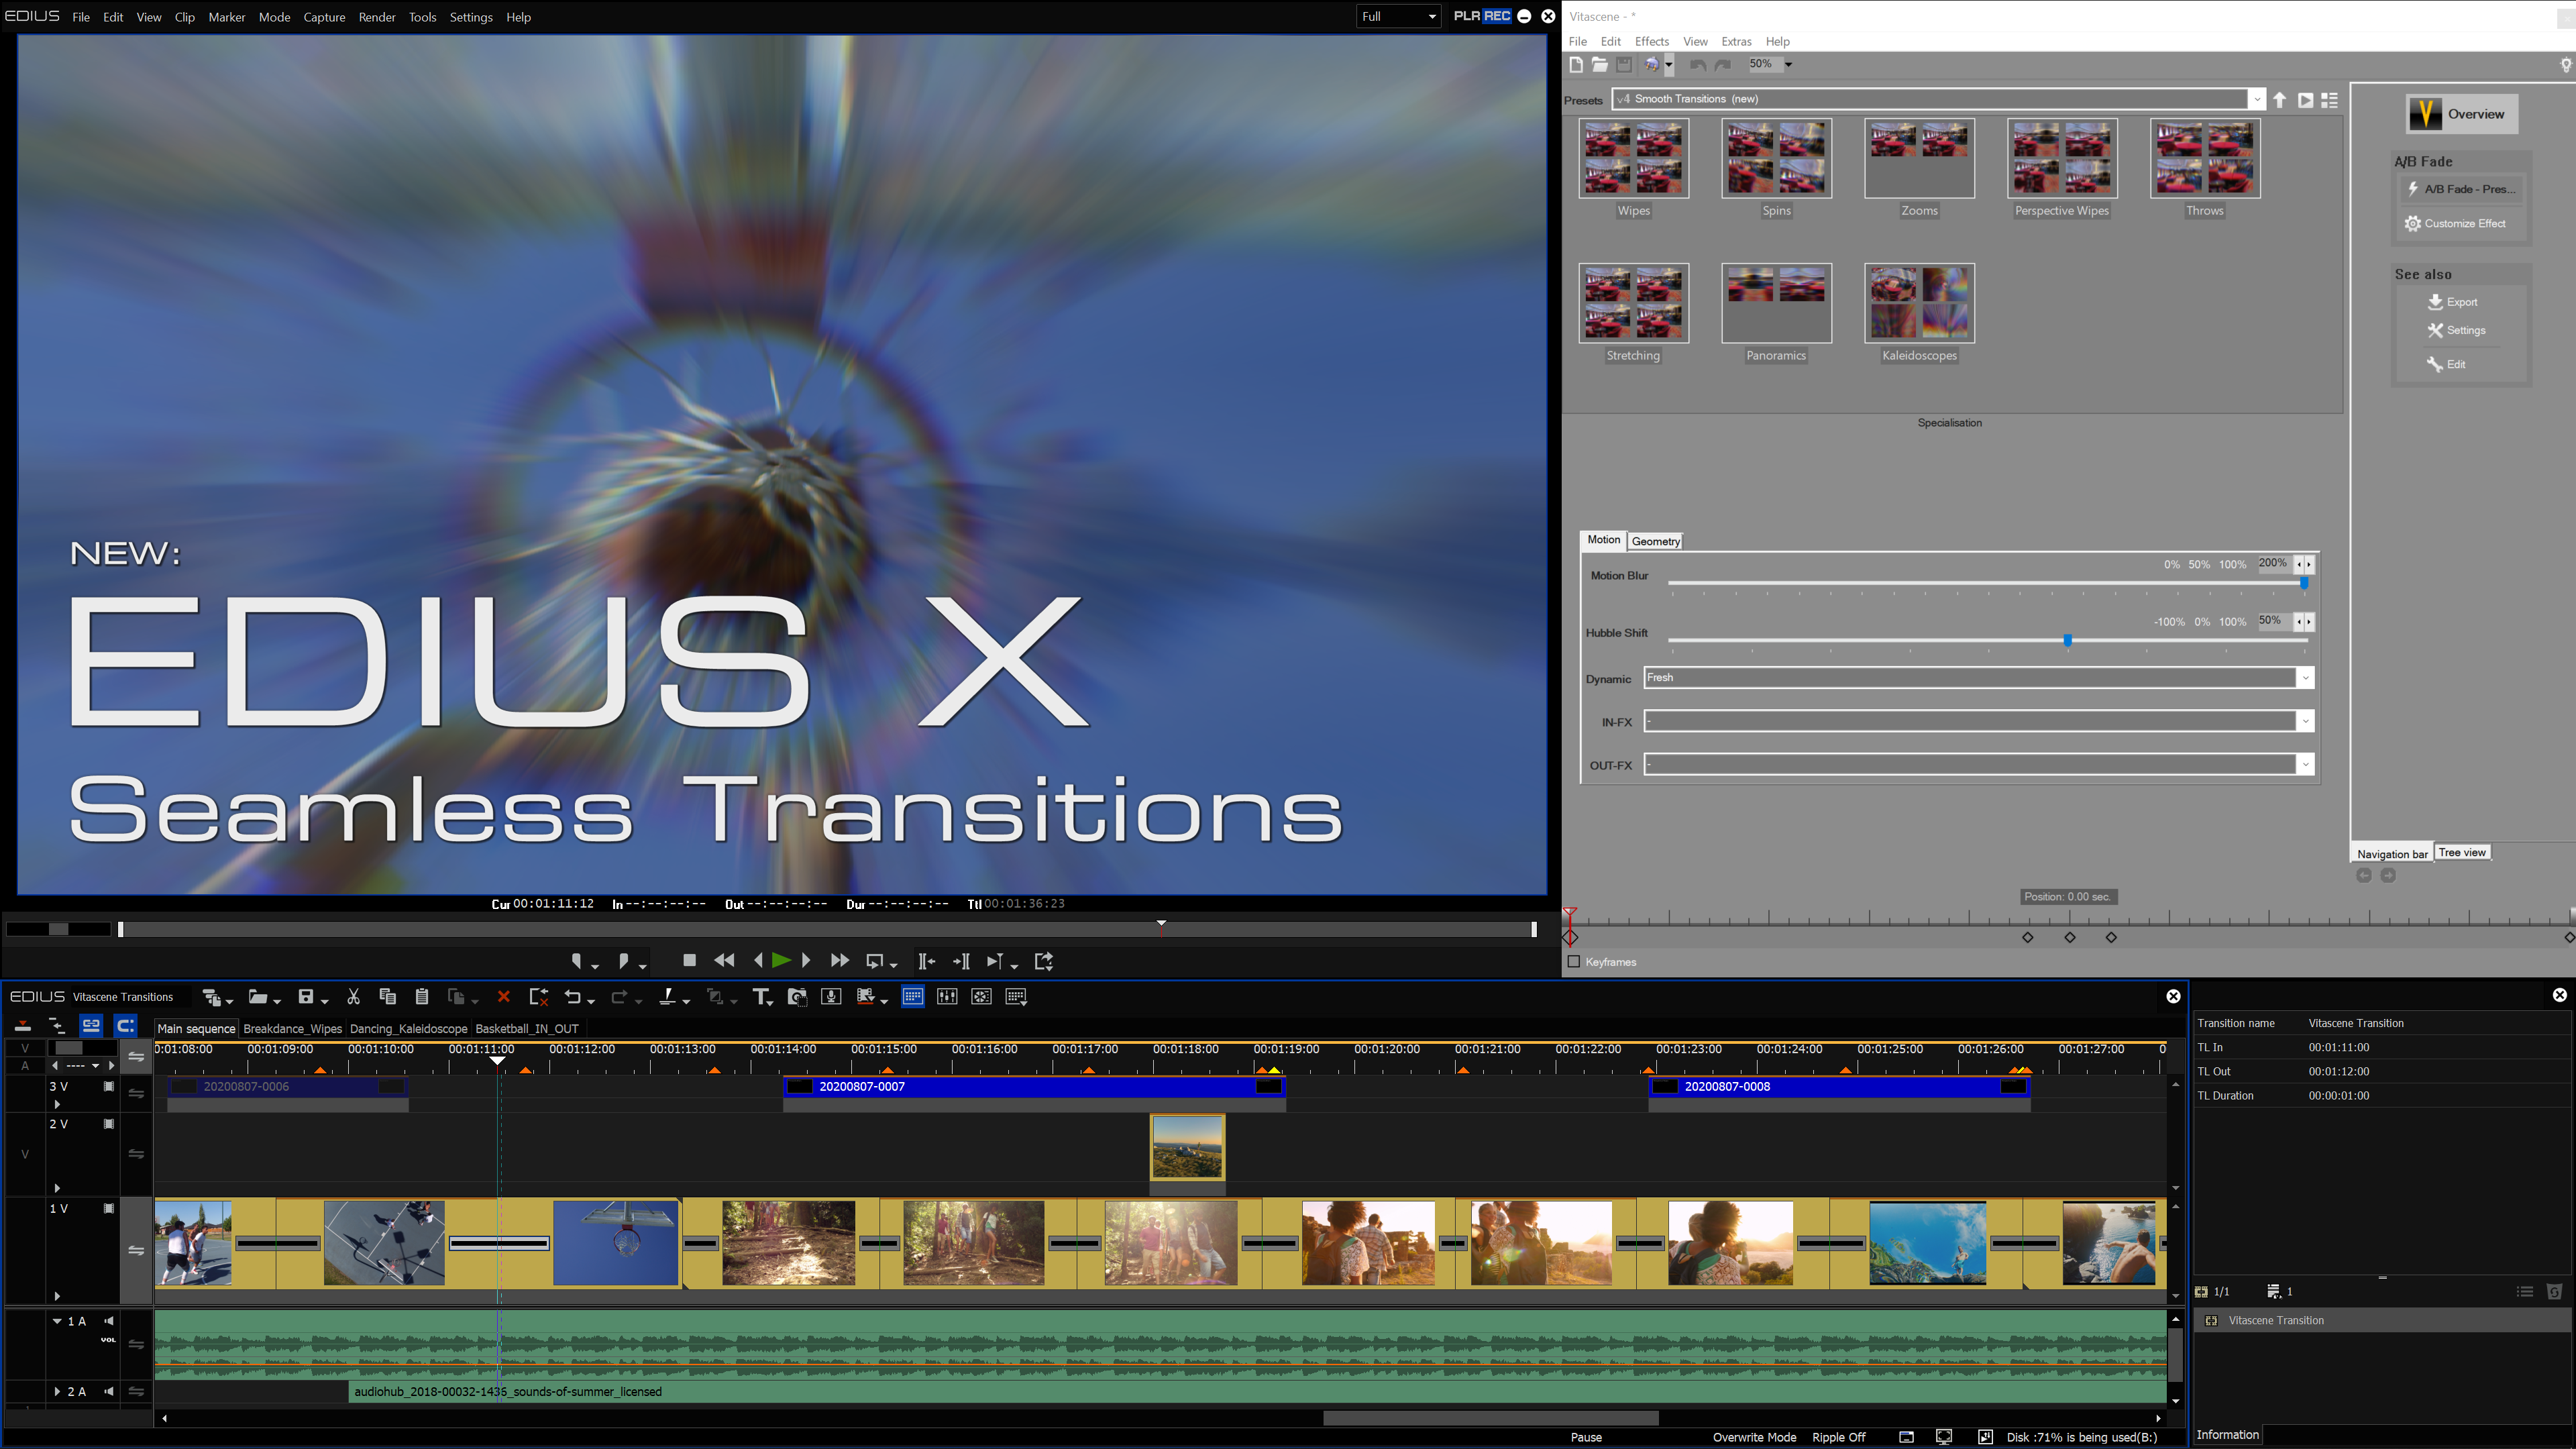This screenshot has width=2576, height=1449.
Task: Mute the 1 A audio track
Action: tap(109, 1321)
